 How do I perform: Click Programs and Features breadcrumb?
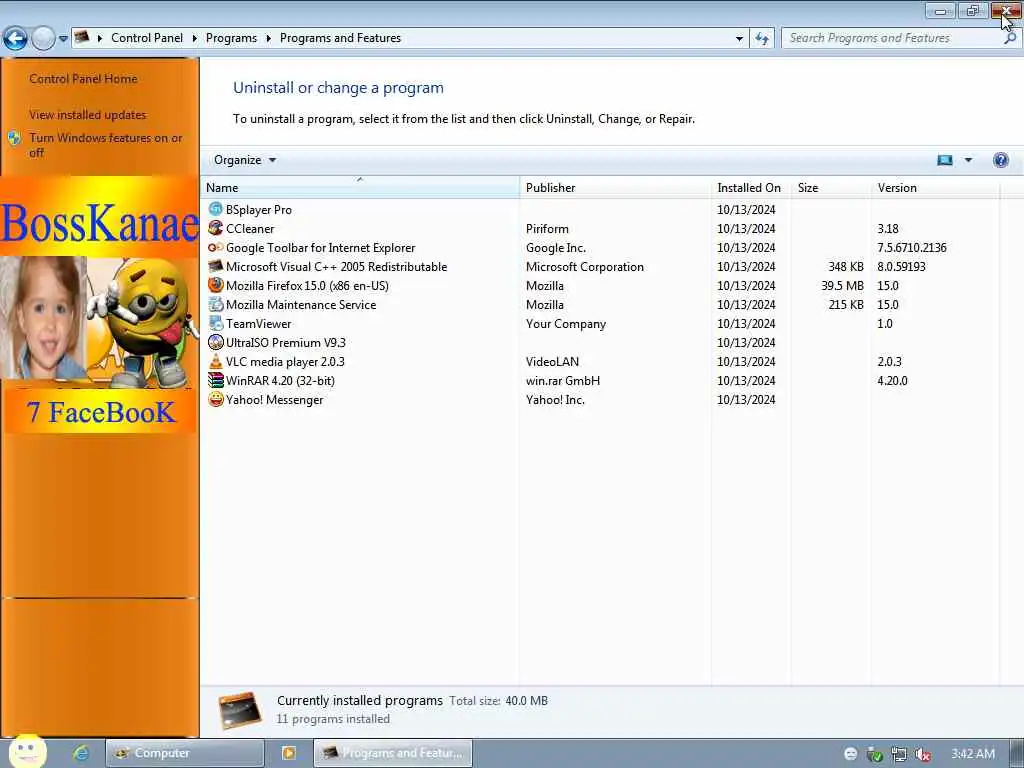340,38
